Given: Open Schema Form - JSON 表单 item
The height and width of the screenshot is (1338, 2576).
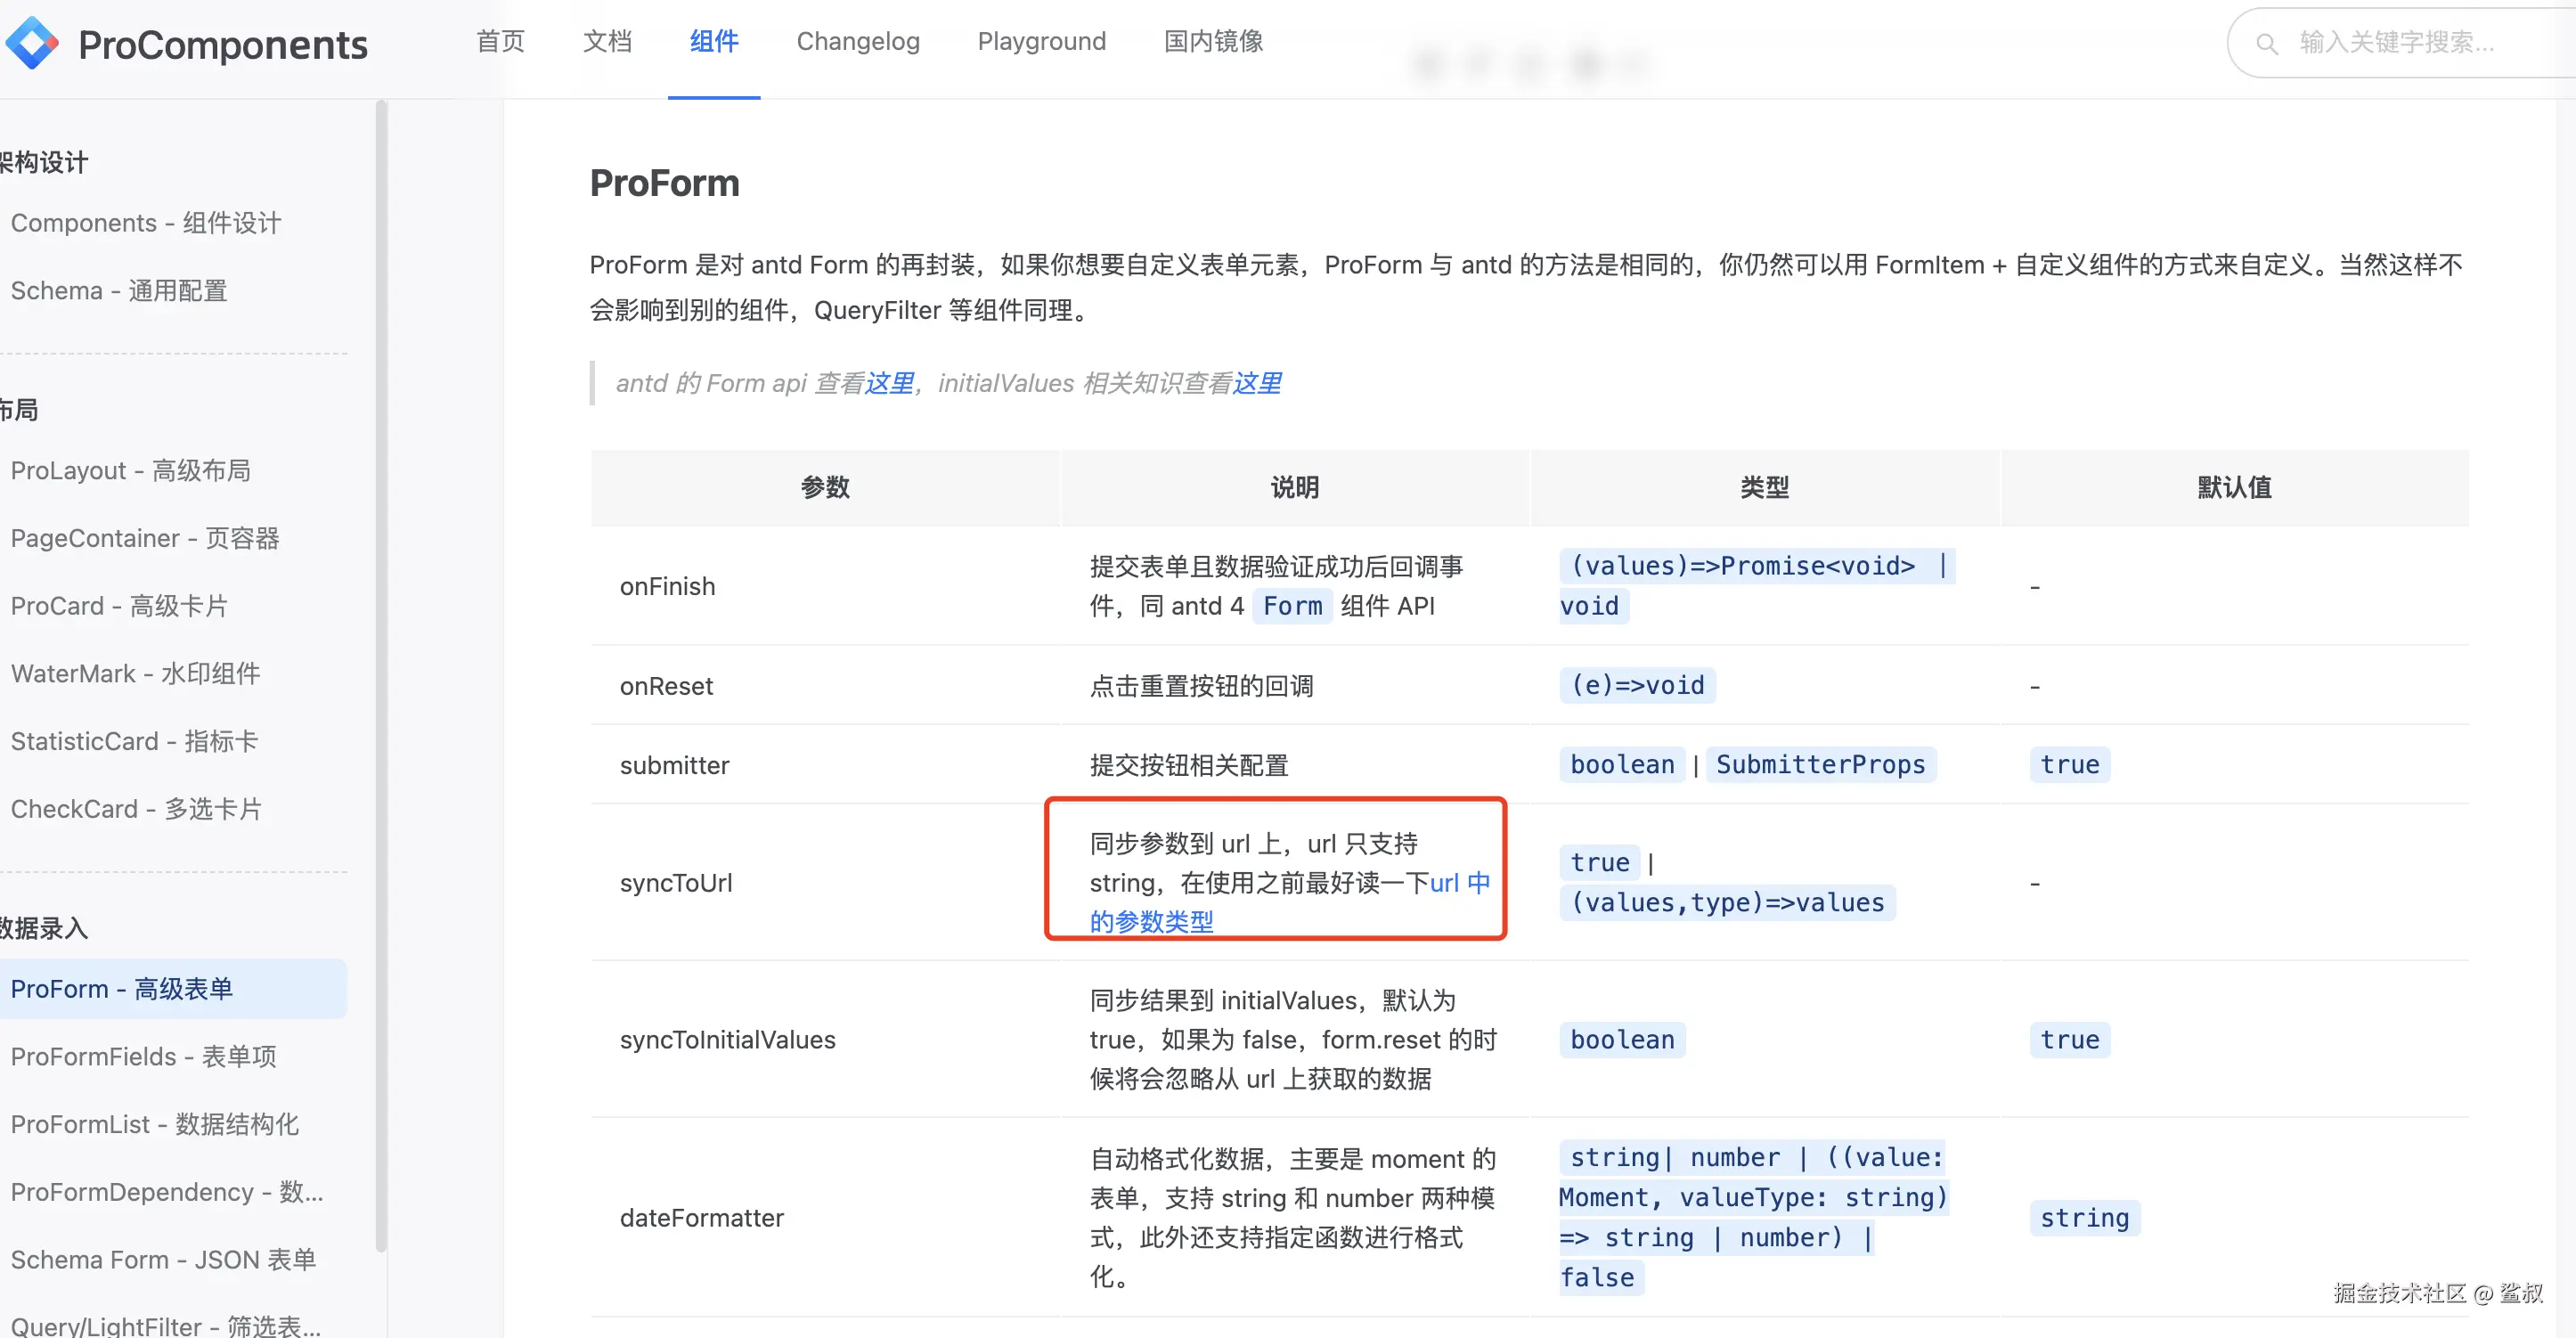Looking at the screenshot, I should (163, 1259).
